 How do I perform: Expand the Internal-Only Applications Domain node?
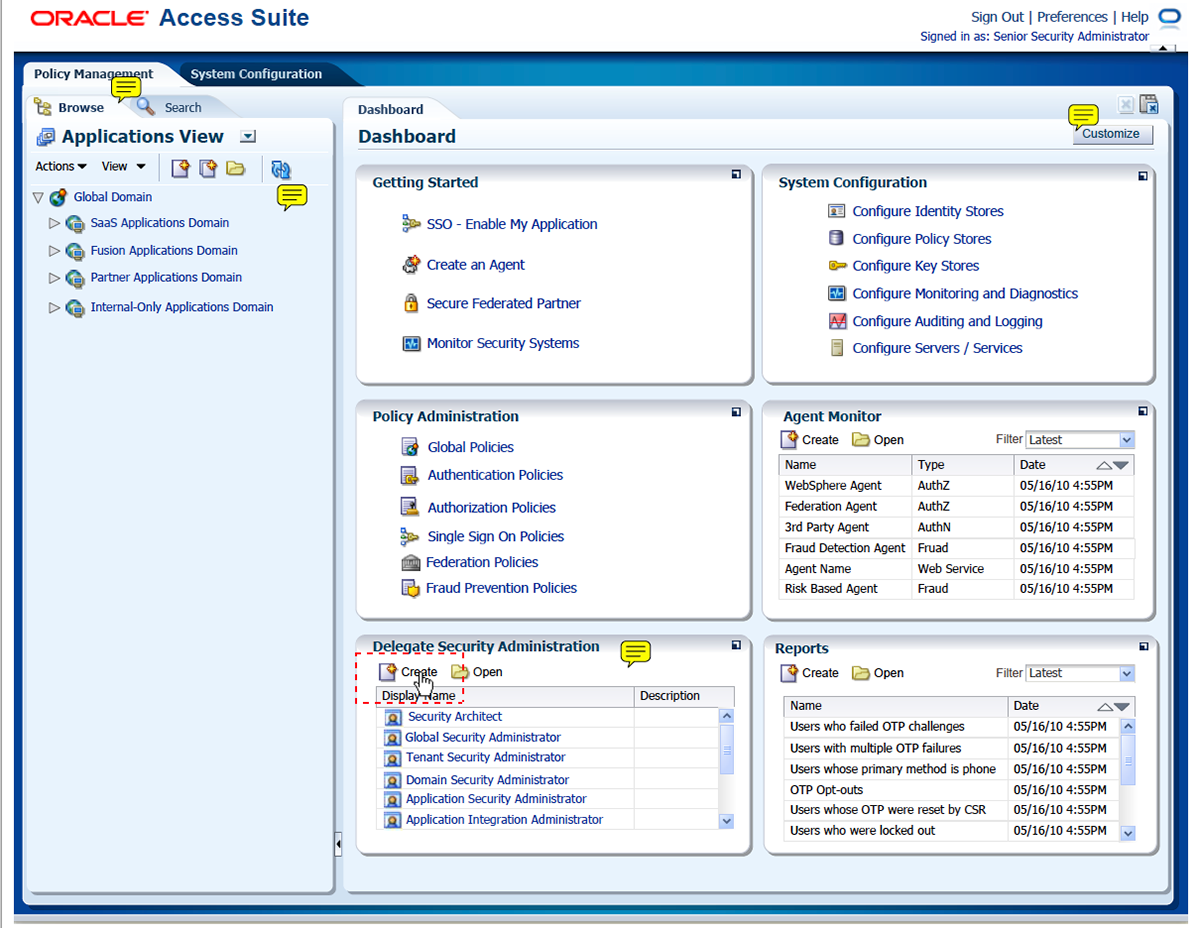click(55, 308)
